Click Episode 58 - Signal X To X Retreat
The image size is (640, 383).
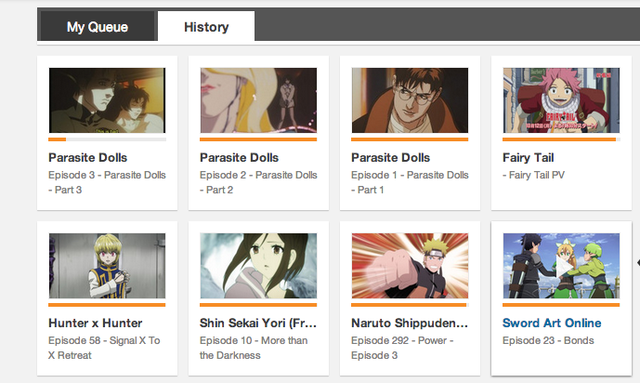pyautogui.click(x=104, y=348)
